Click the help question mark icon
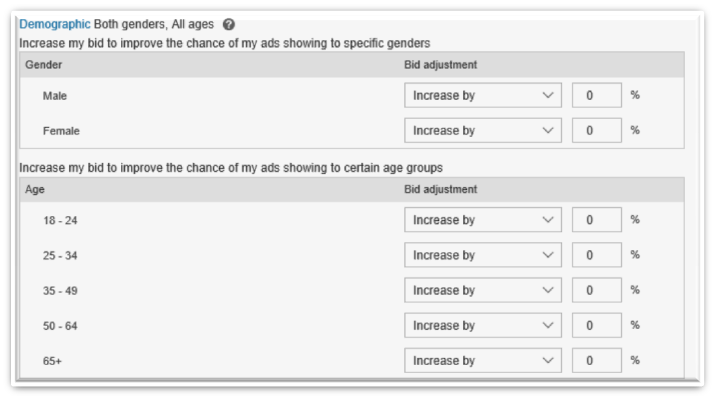Viewport: 715px width, 400px height. [229, 24]
